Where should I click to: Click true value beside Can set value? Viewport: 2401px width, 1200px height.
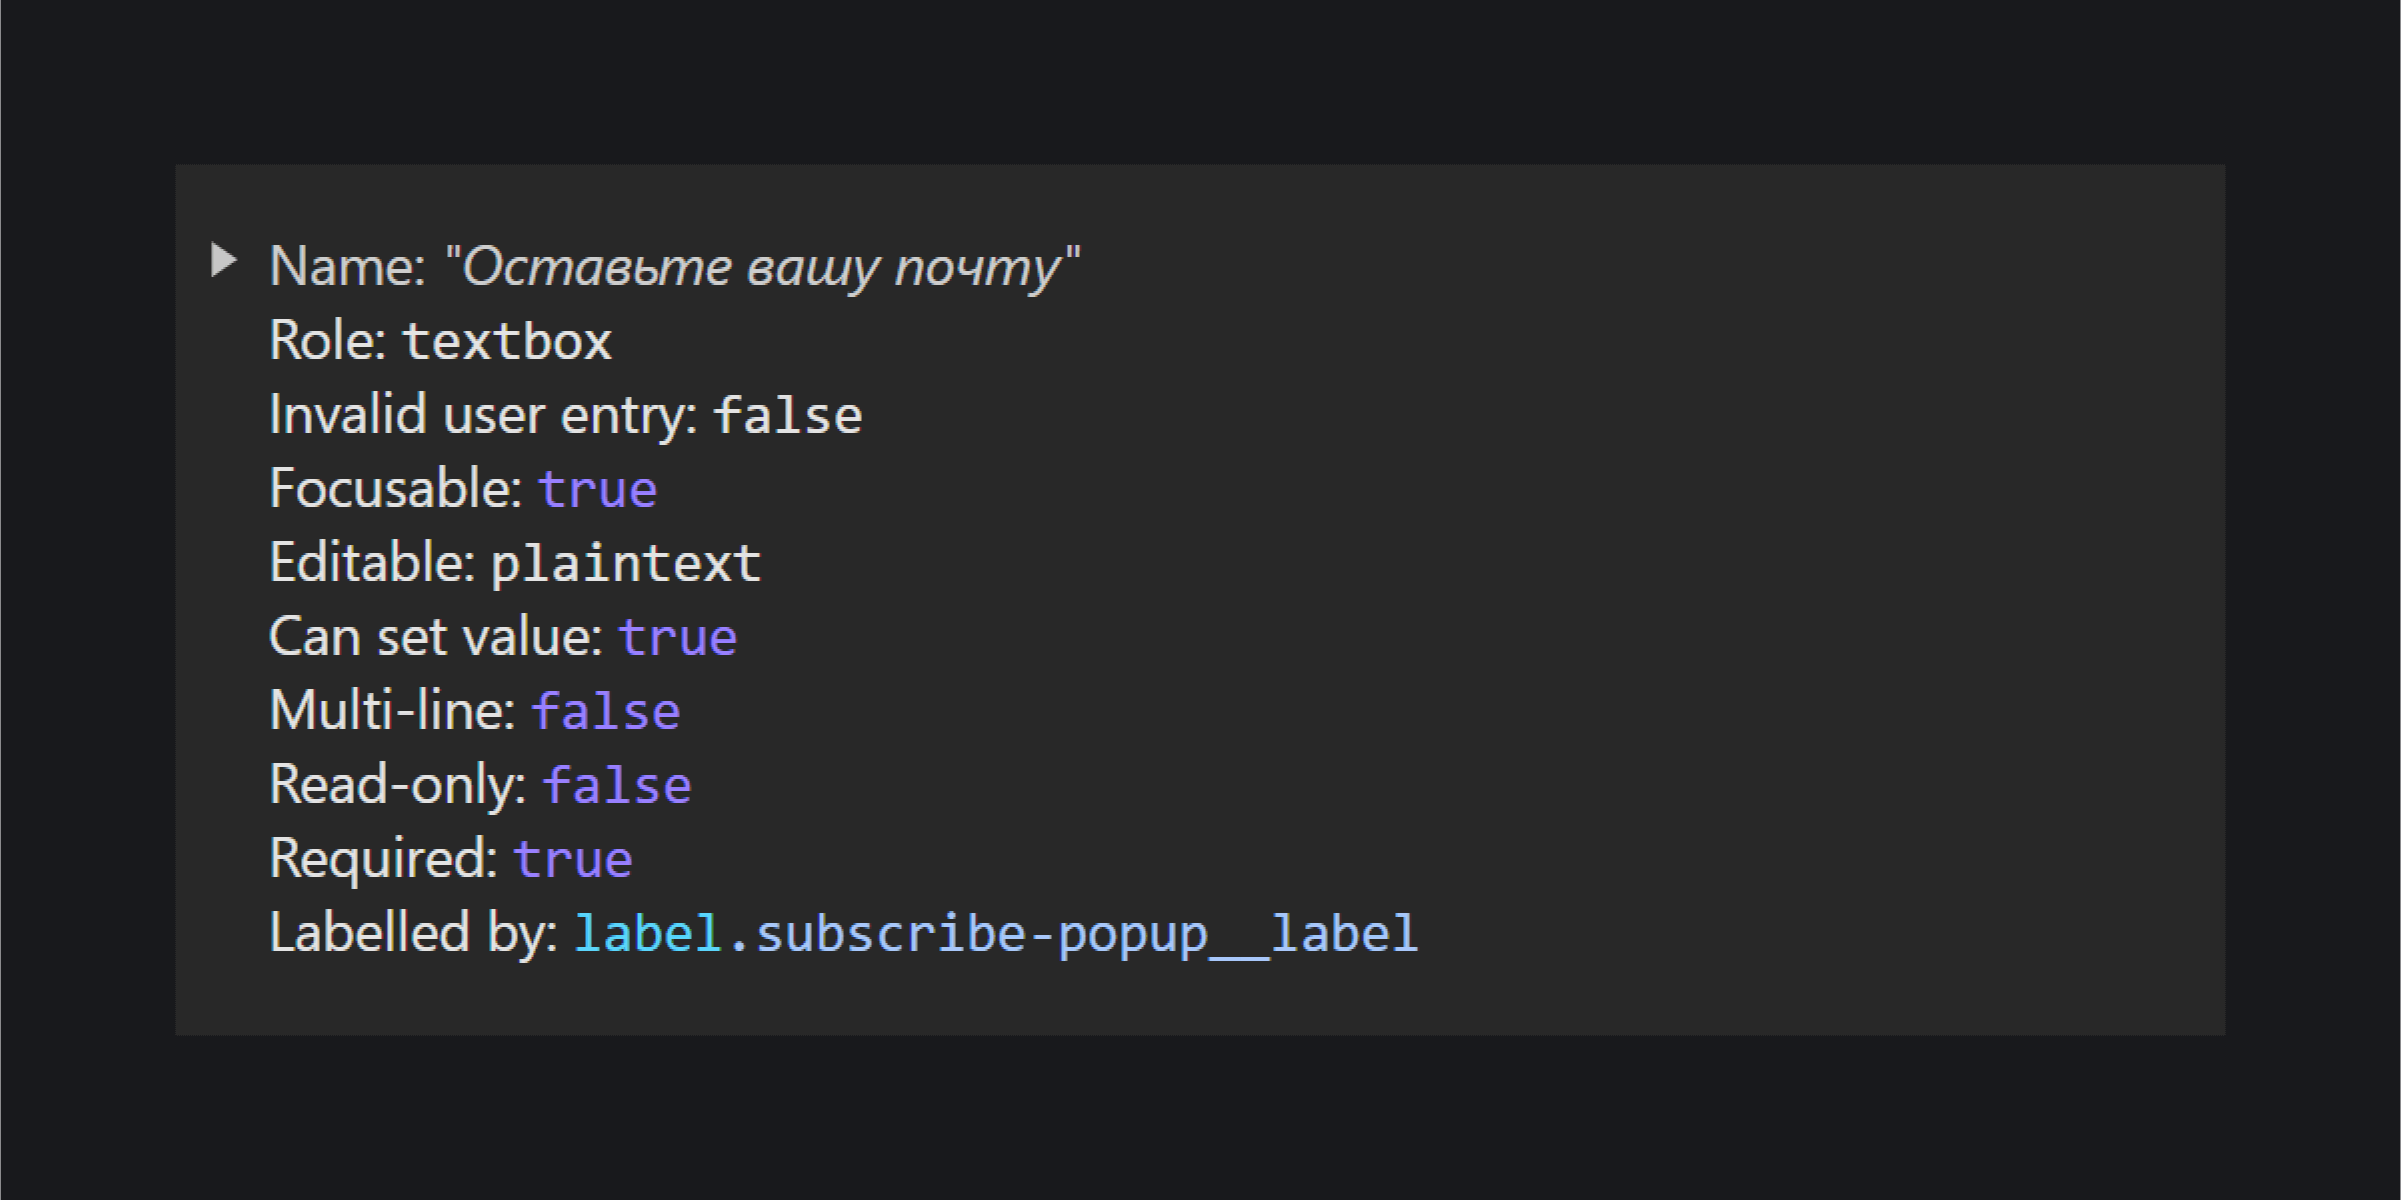point(677,638)
